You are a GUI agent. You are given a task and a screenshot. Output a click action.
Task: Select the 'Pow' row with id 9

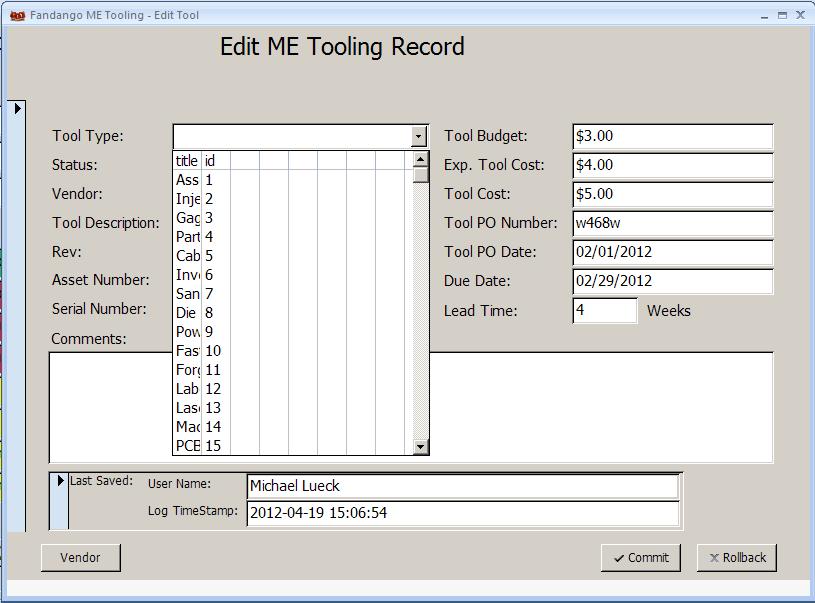(292, 332)
